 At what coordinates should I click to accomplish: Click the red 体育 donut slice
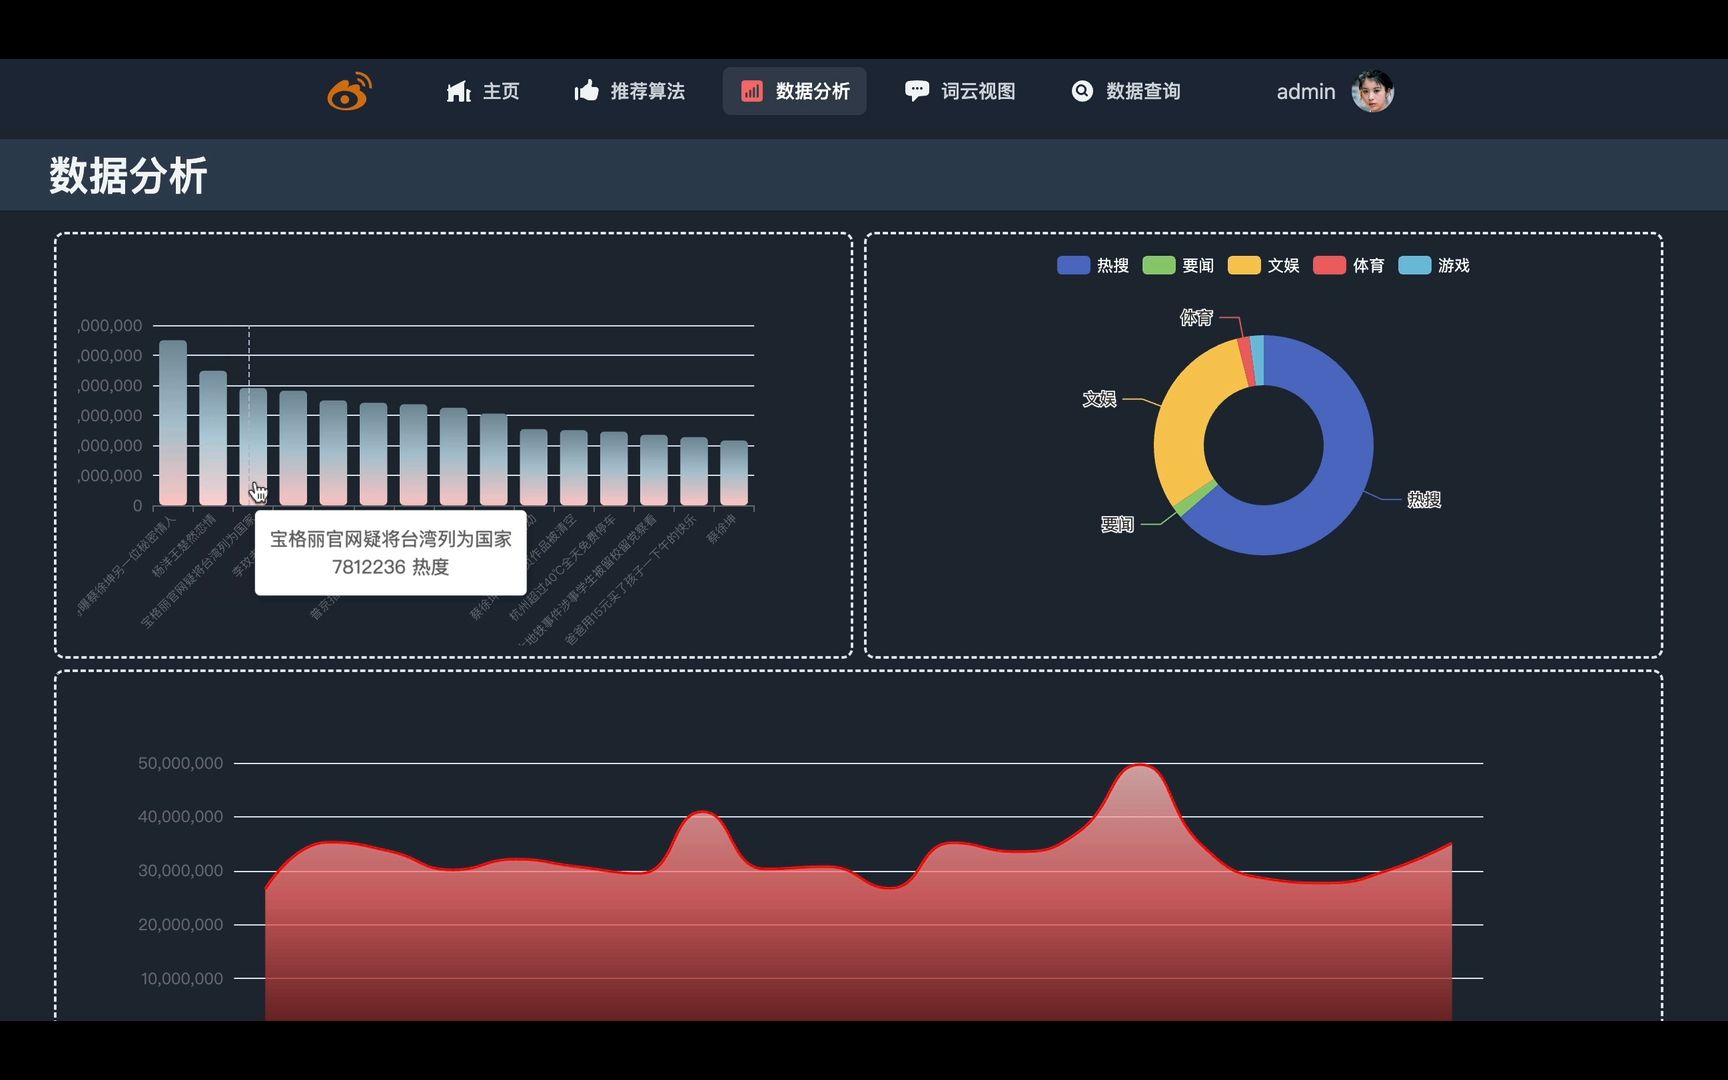[1246, 362]
